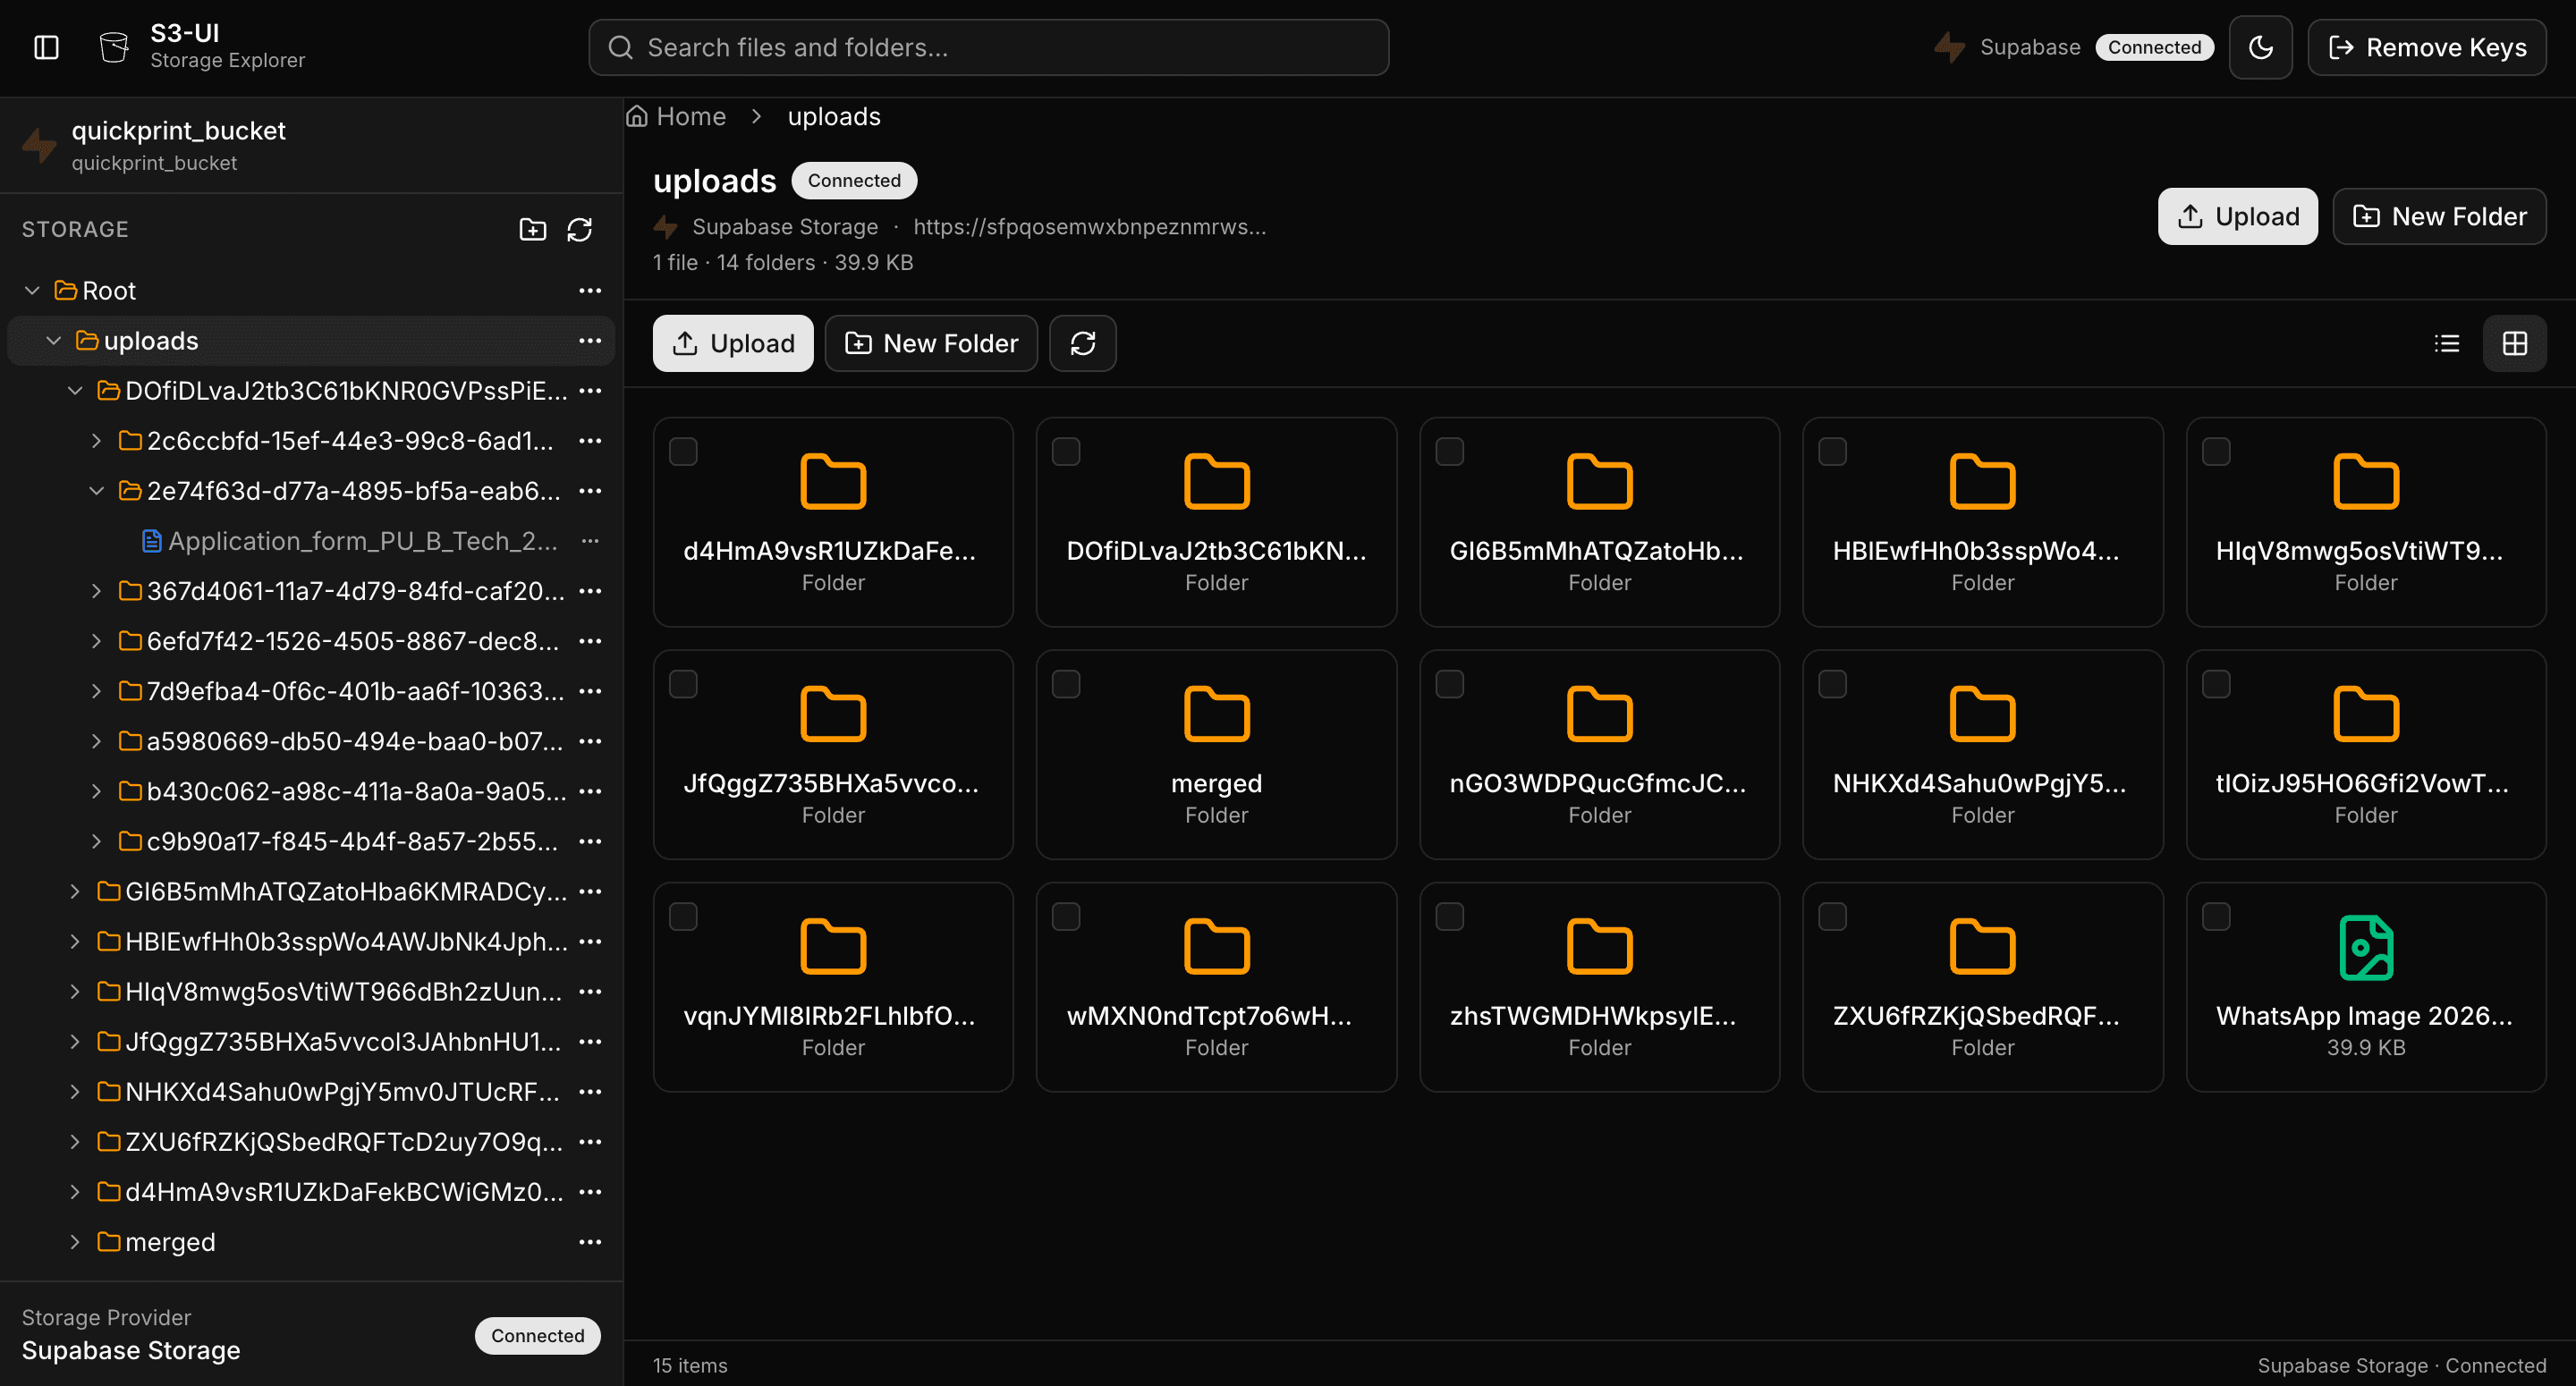Open more options for merged tree row

(590, 1241)
